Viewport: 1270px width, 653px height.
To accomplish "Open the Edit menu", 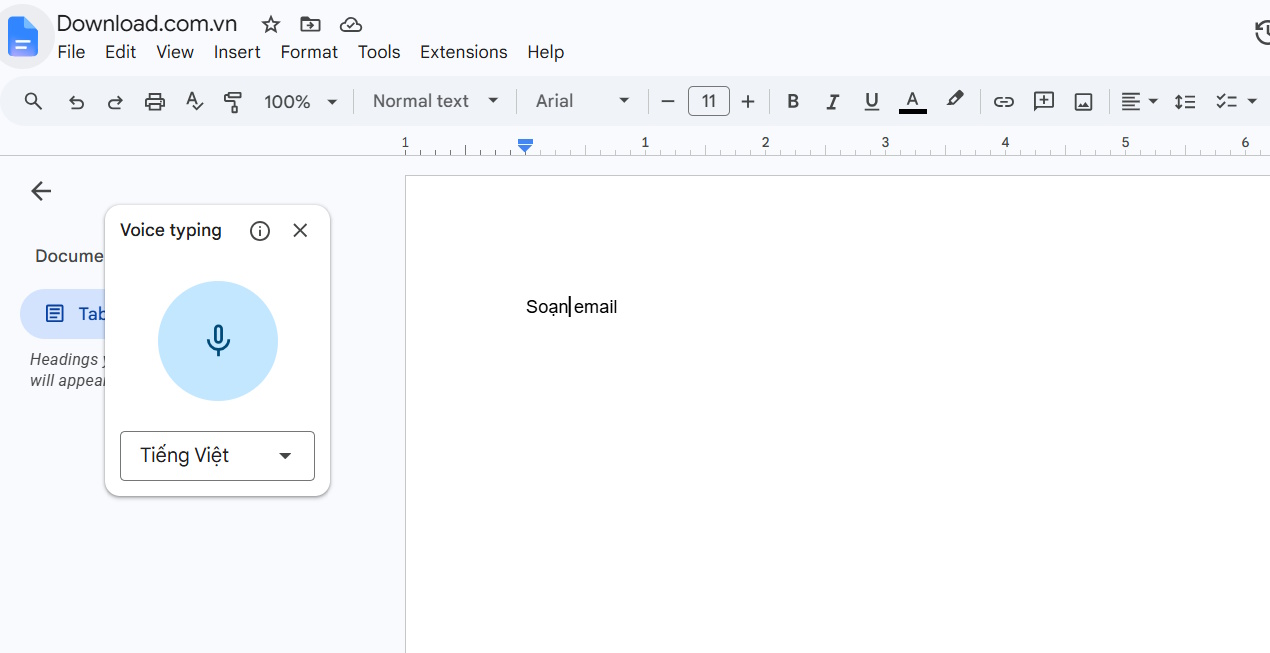I will coord(120,52).
